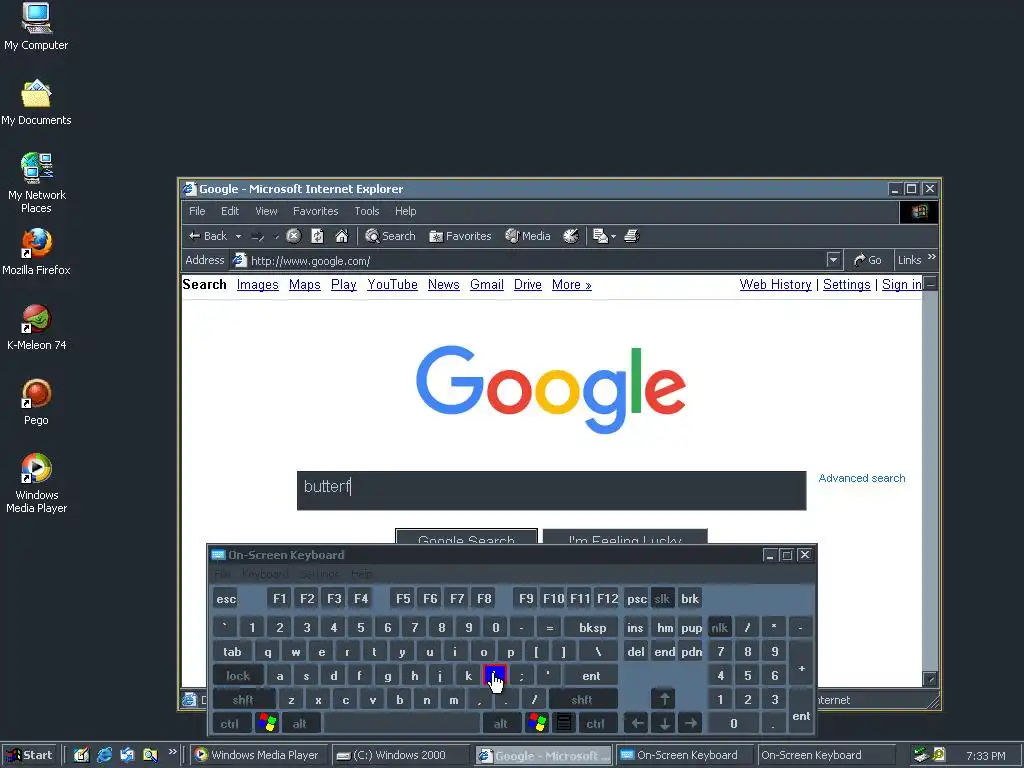The height and width of the screenshot is (768, 1024).
Task: Expand the Forward history dropdown arrow
Action: tap(276, 236)
